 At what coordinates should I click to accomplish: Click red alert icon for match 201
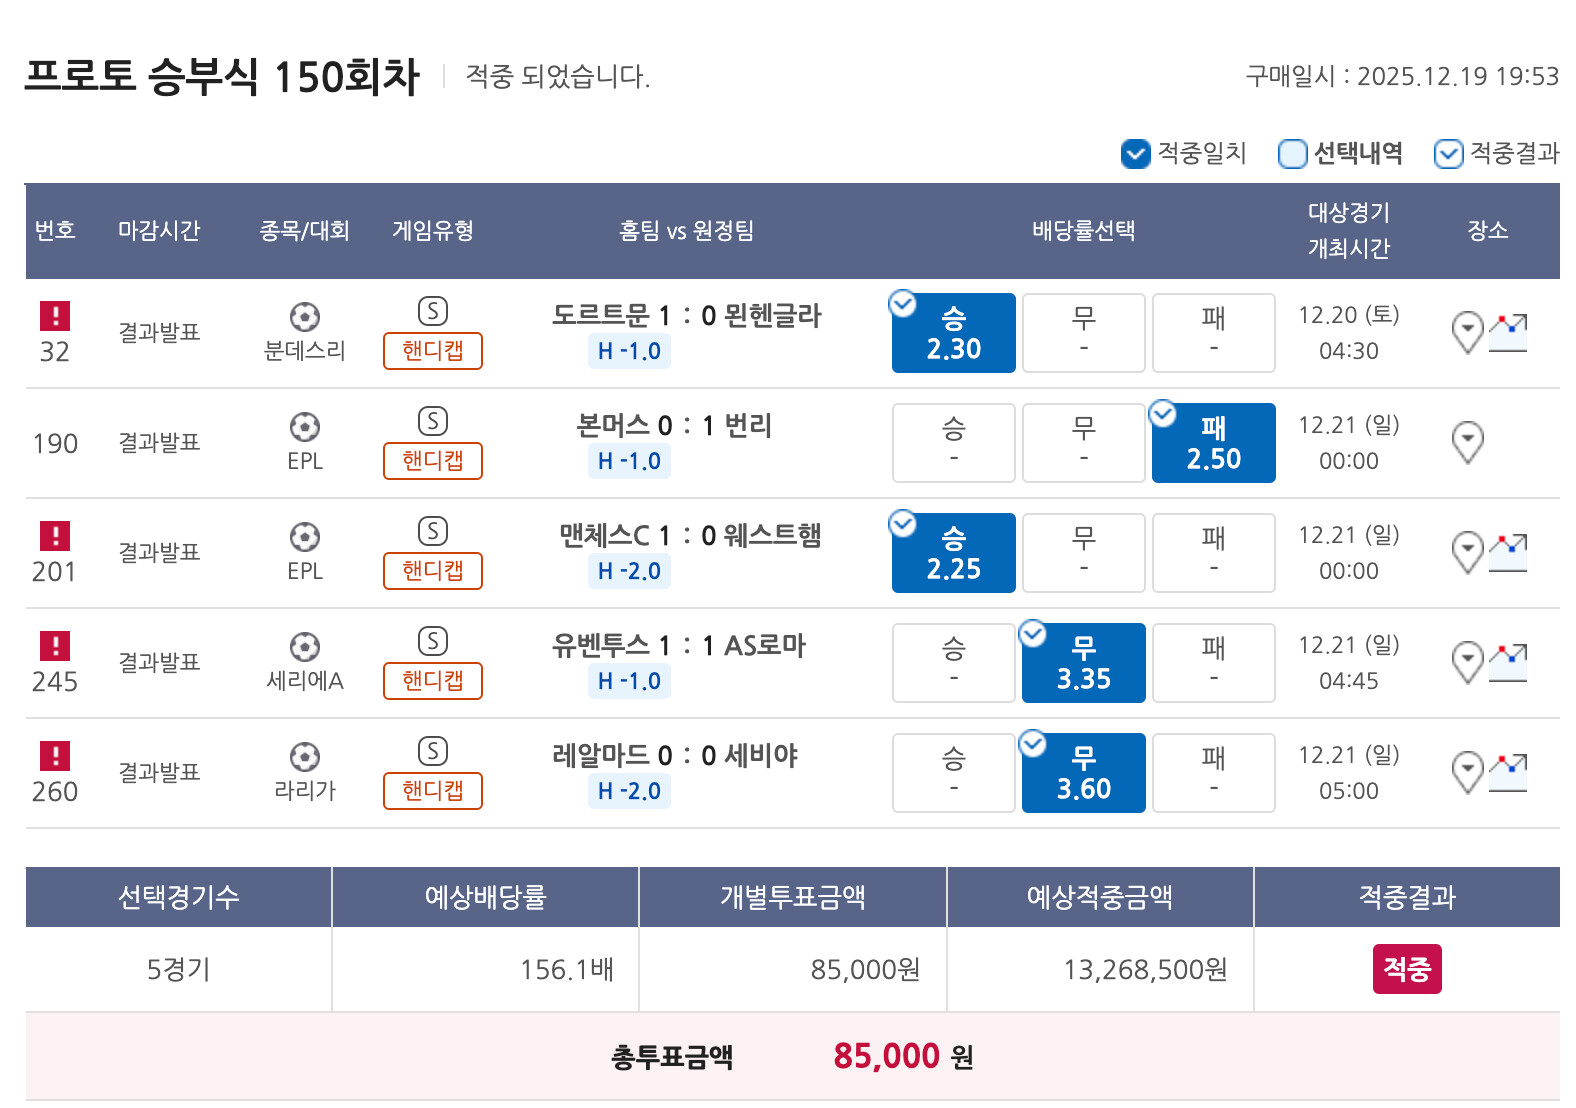click(55, 536)
